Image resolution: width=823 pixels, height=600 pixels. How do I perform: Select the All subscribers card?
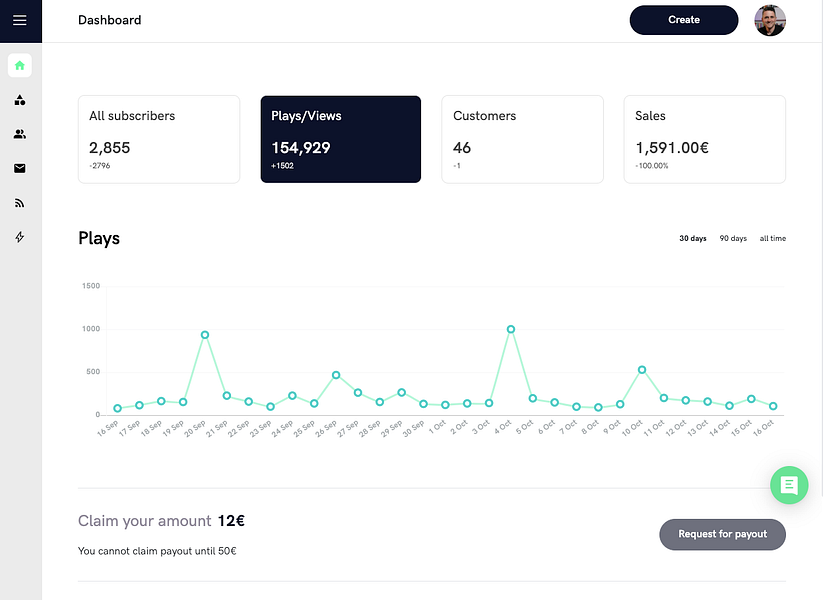159,139
